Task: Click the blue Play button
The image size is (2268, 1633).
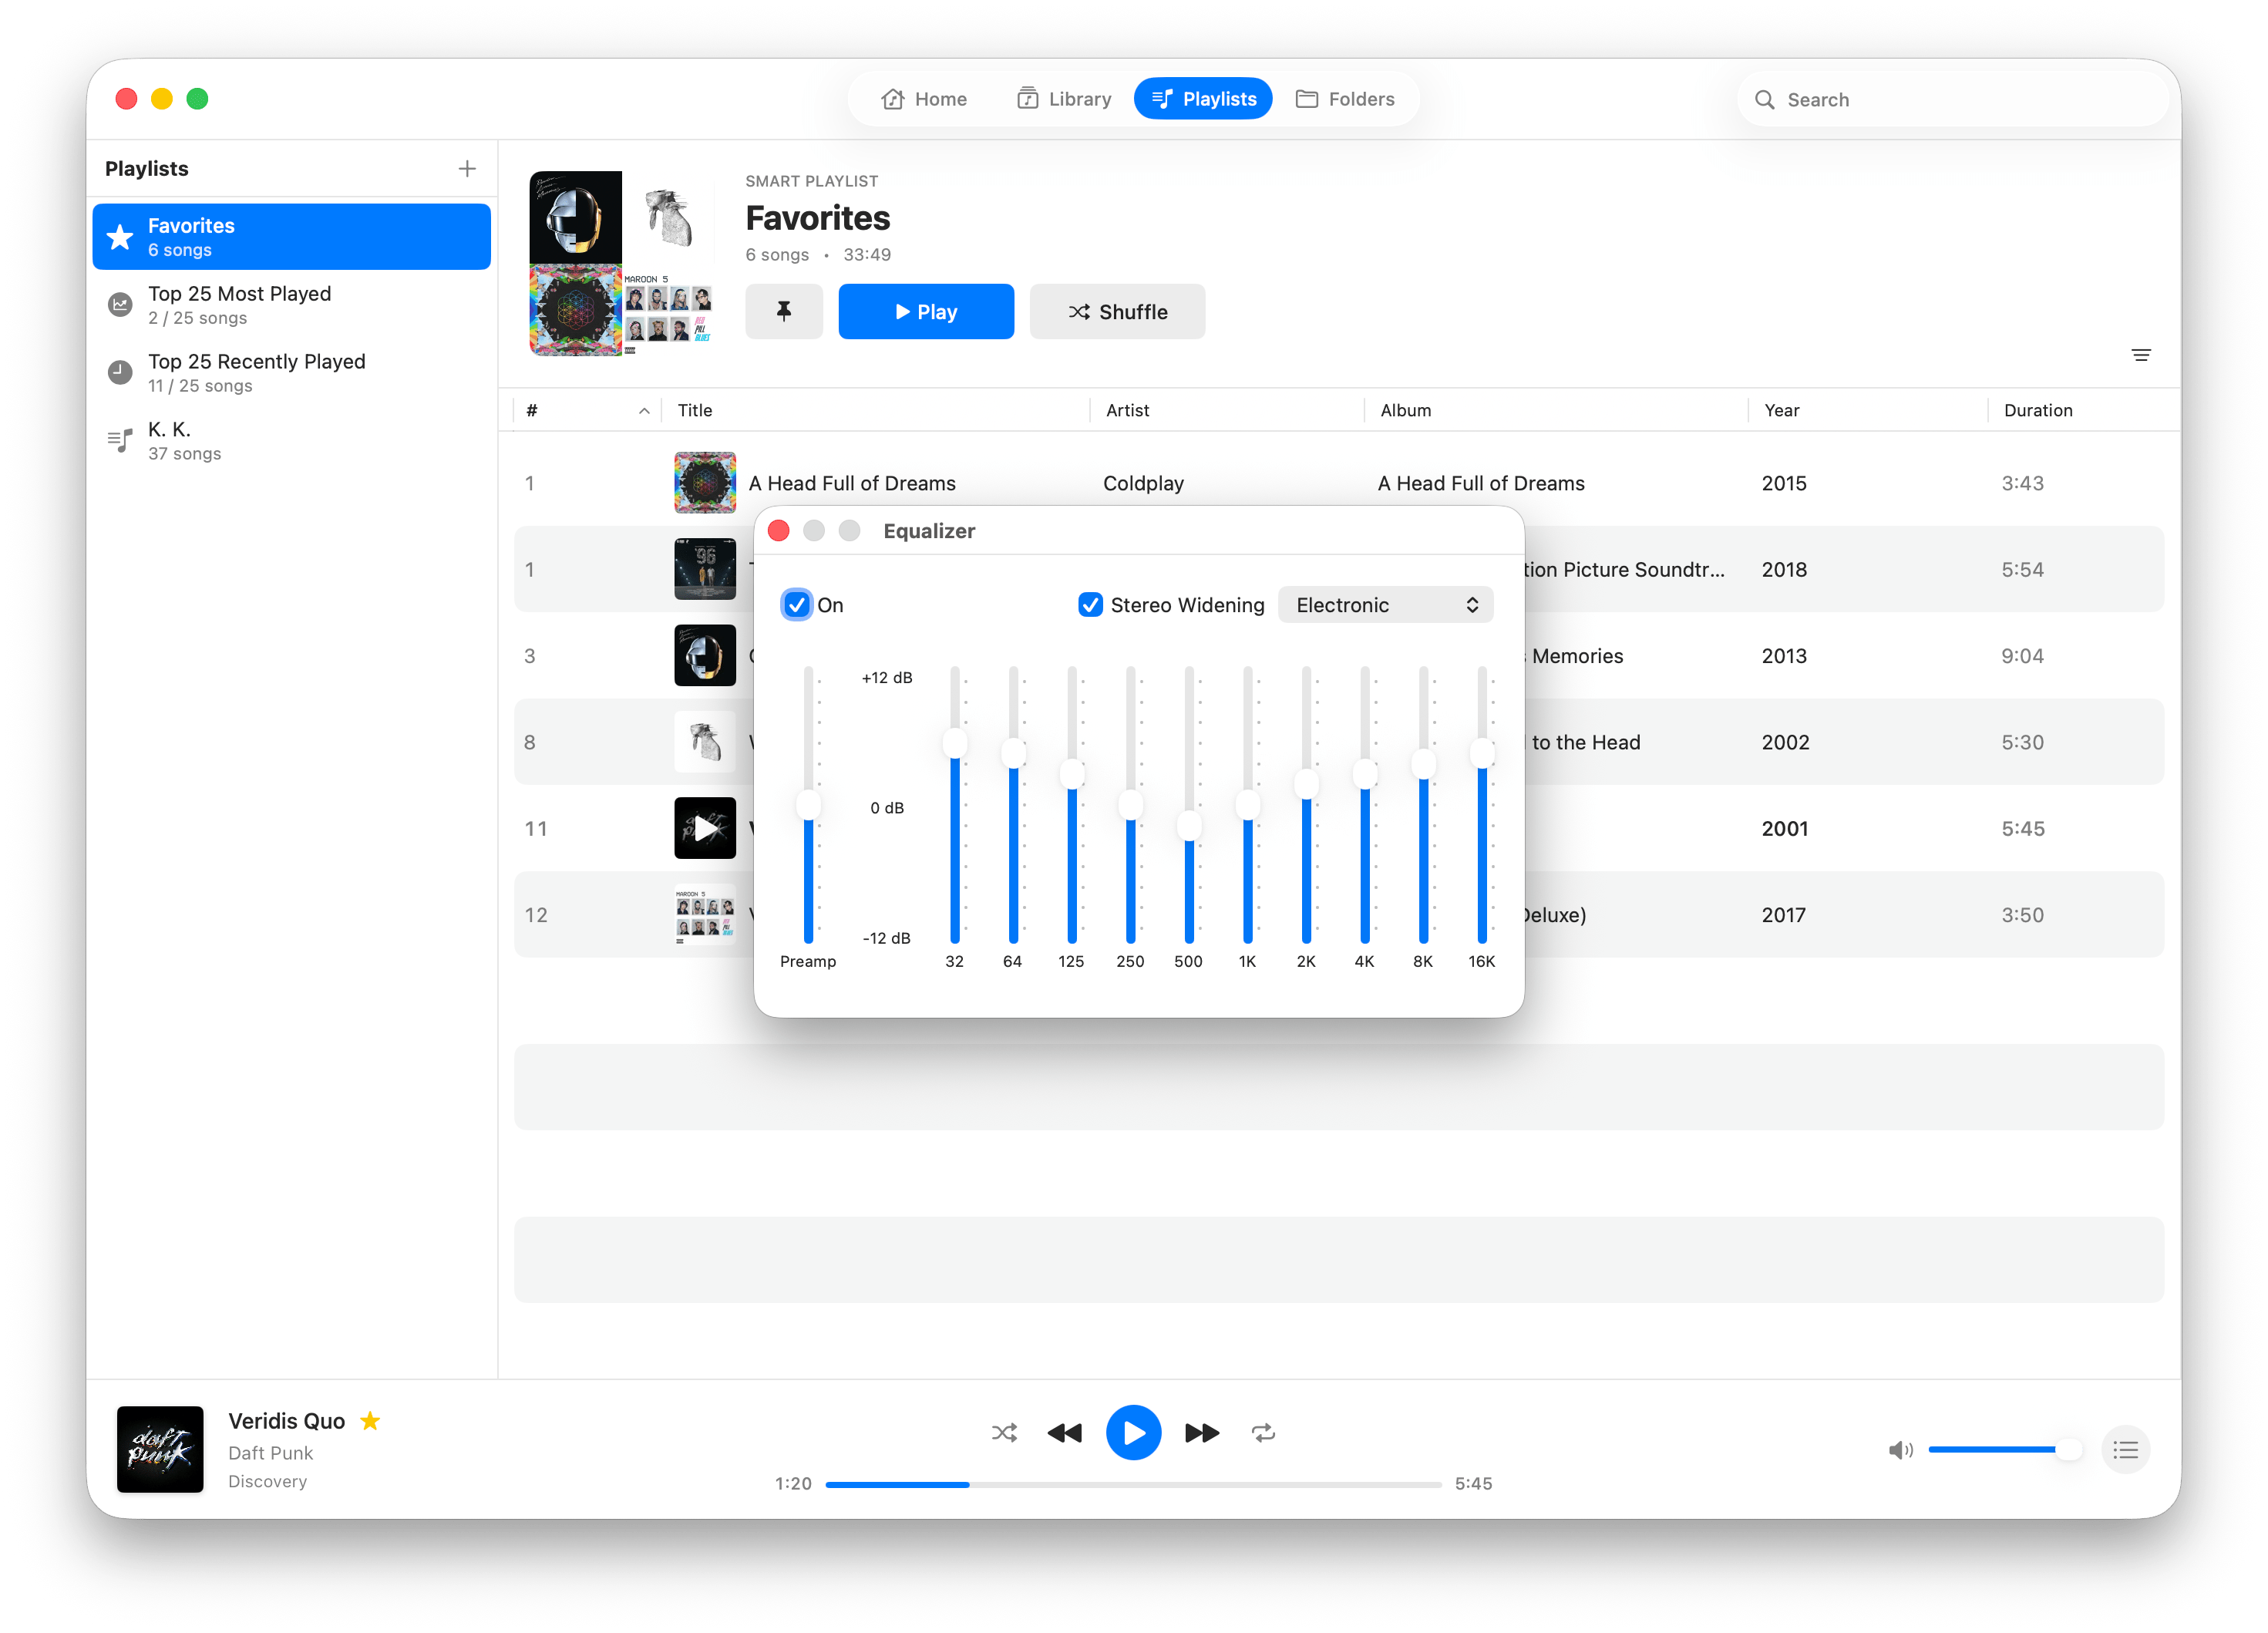Action: [x=926, y=312]
